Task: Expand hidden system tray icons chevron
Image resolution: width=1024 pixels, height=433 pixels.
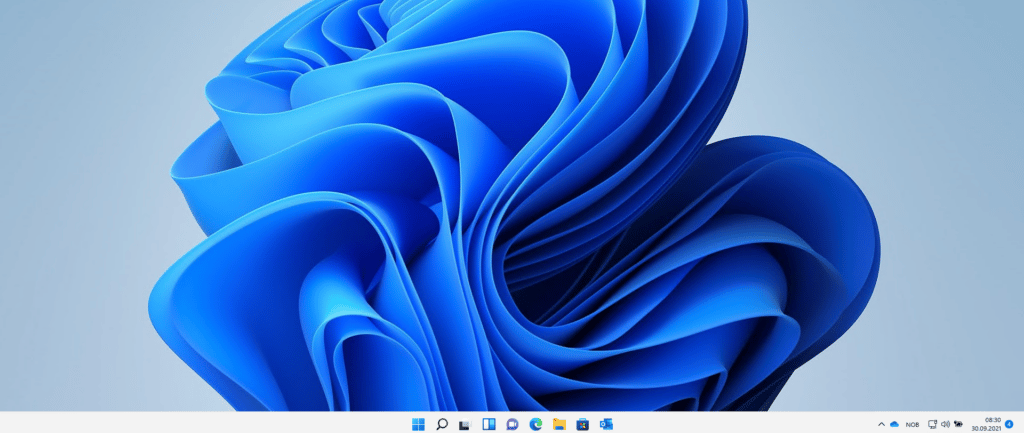Action: tap(882, 424)
